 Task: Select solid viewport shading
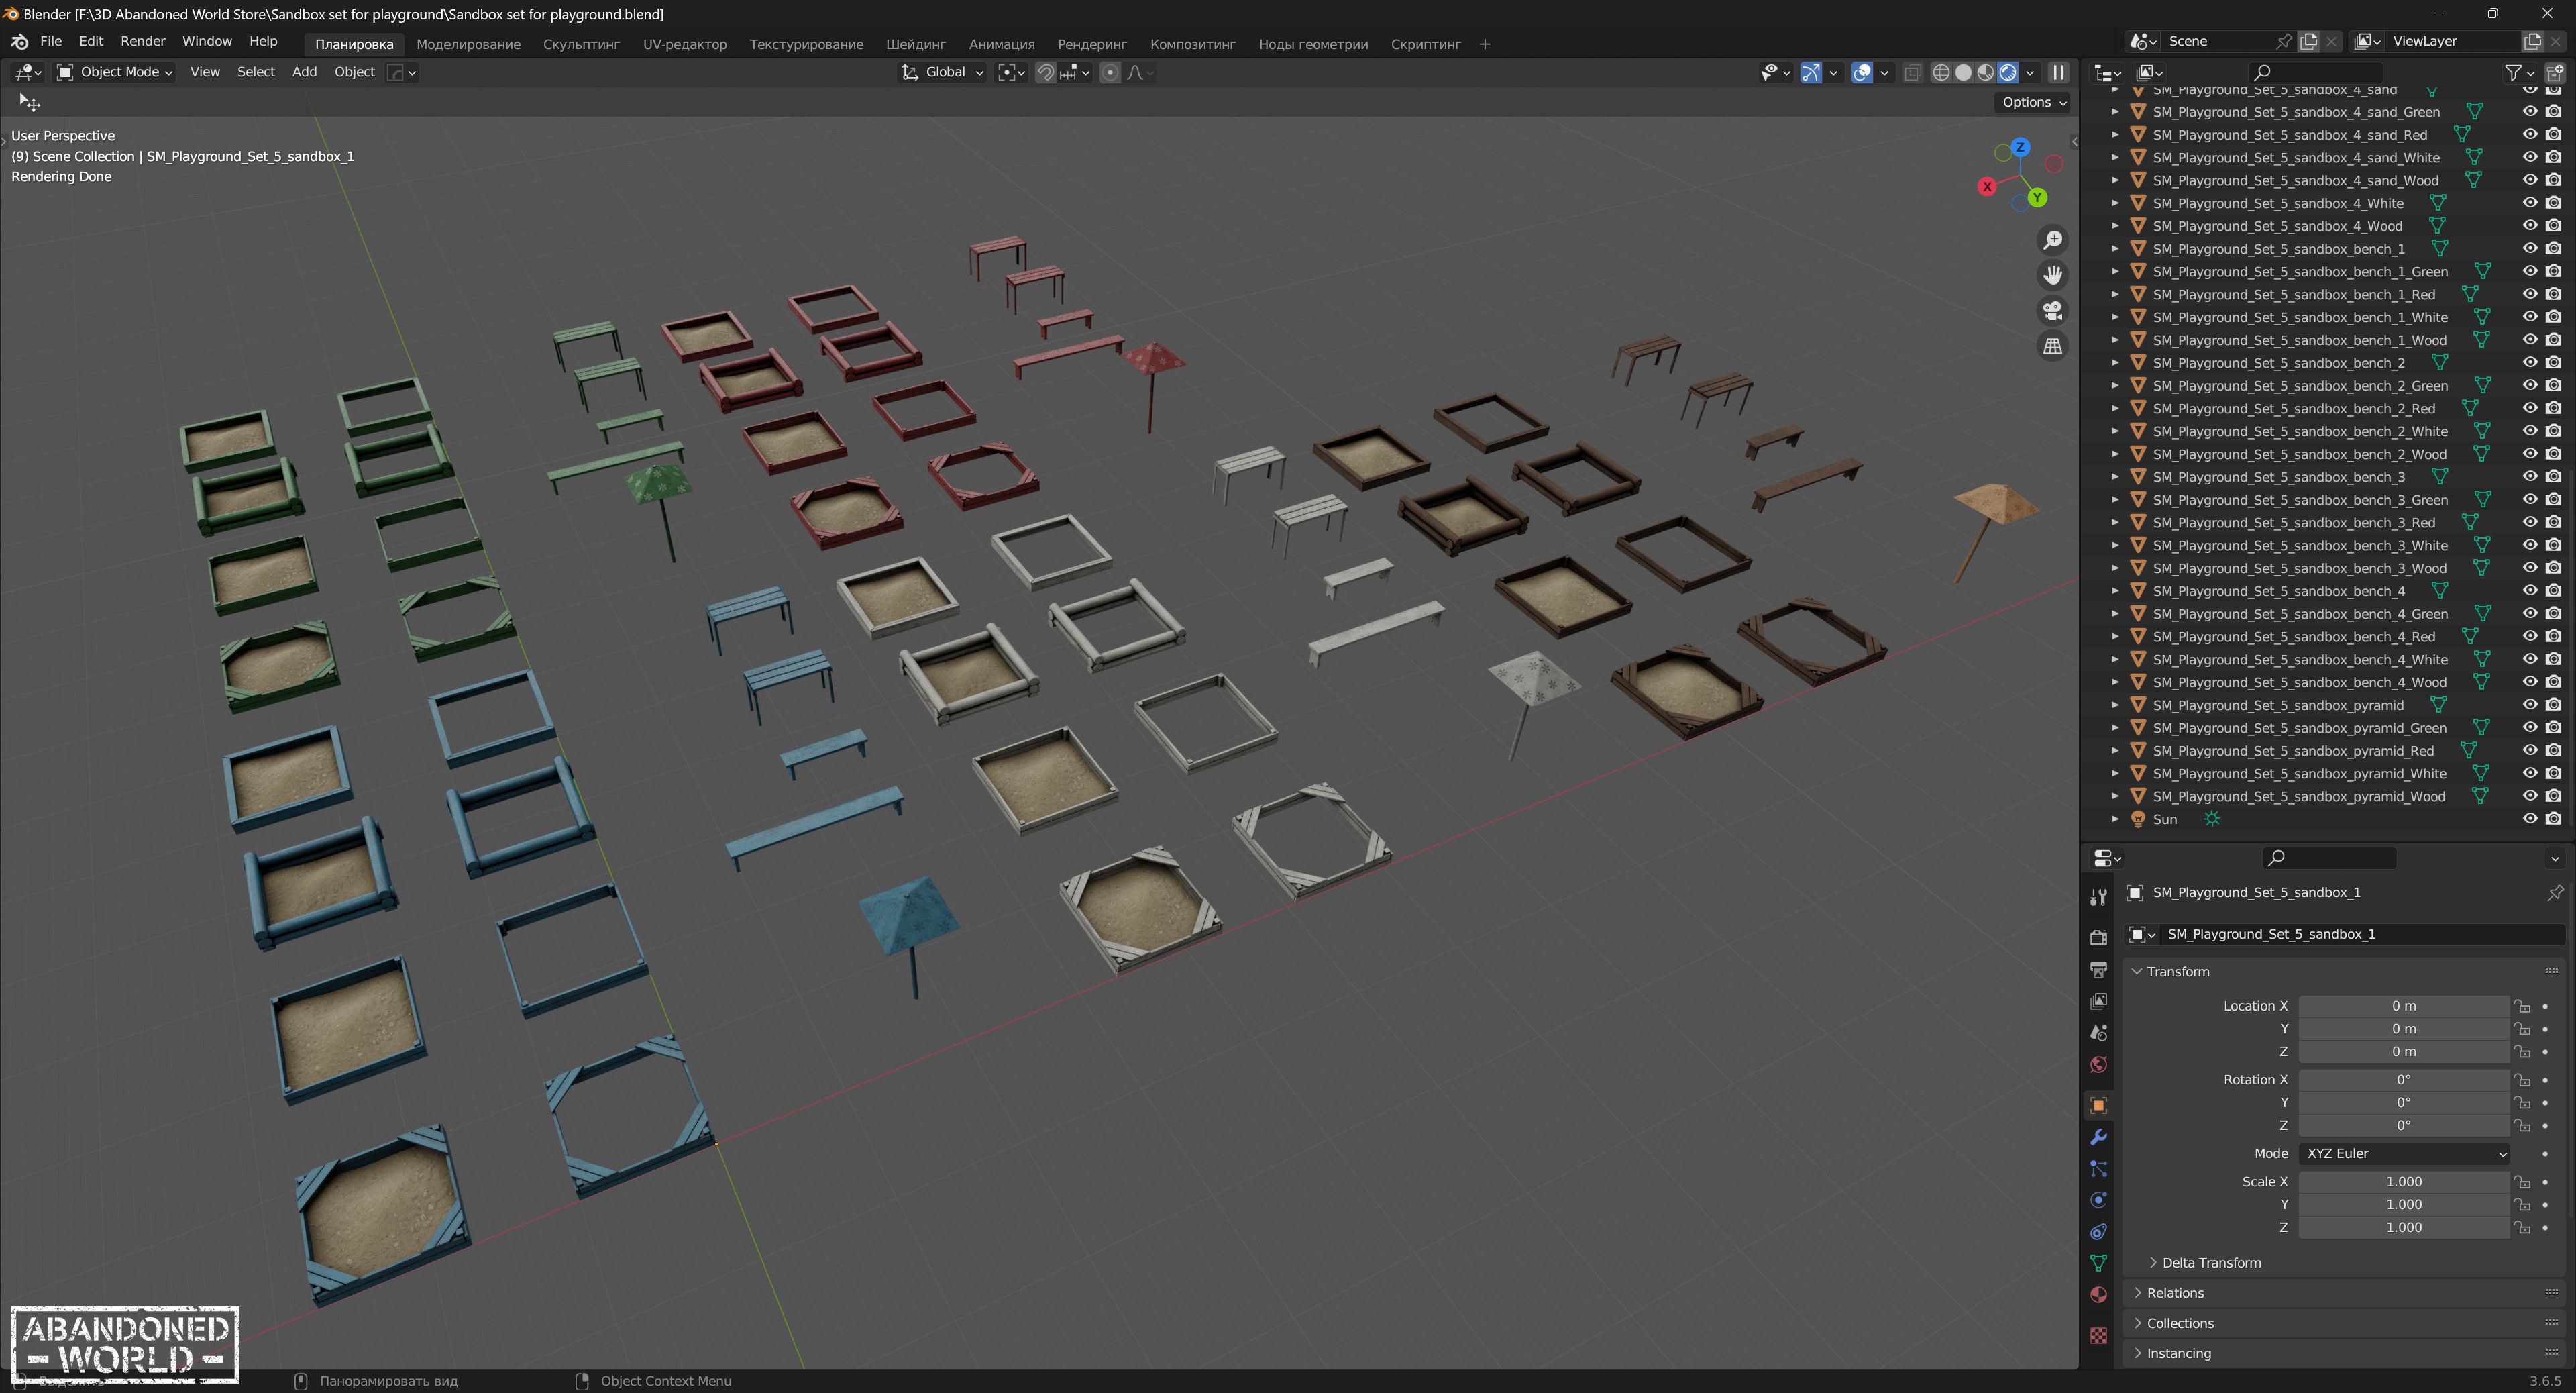[1963, 72]
